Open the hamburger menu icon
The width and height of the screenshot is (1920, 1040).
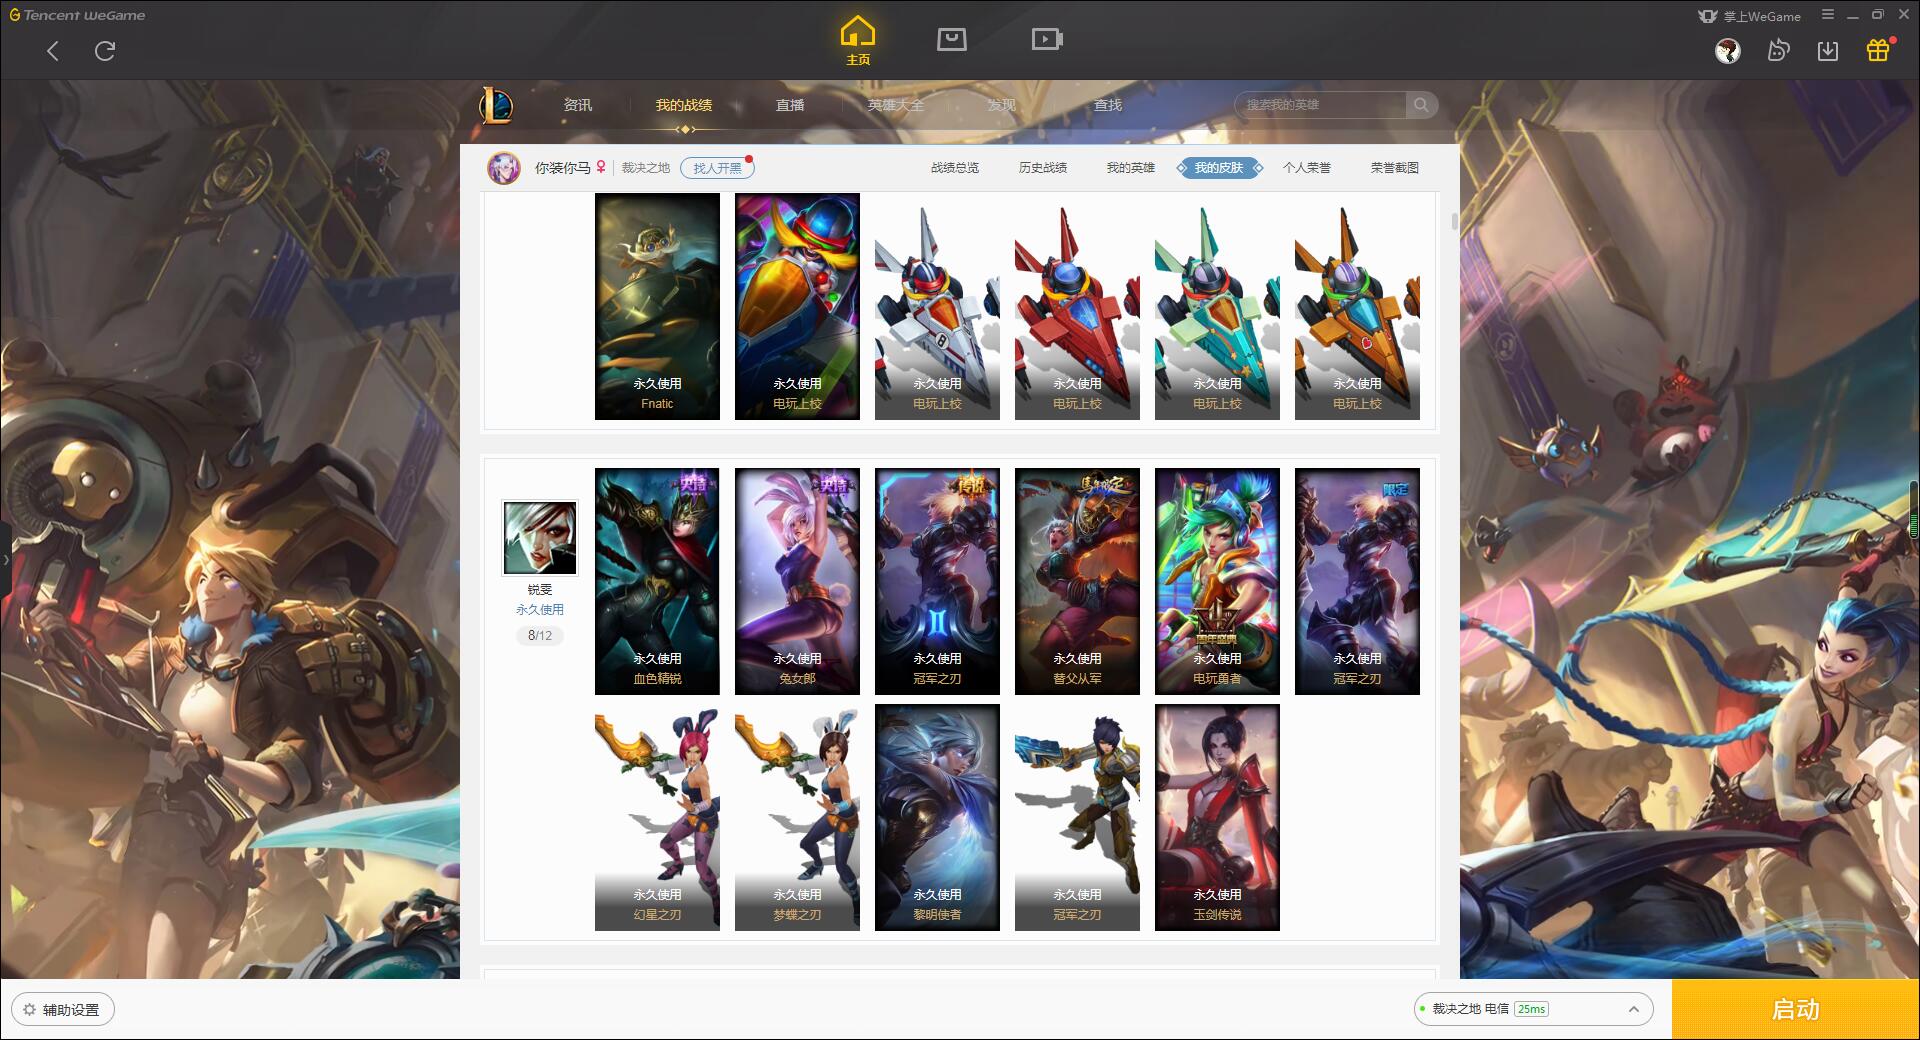1828,15
